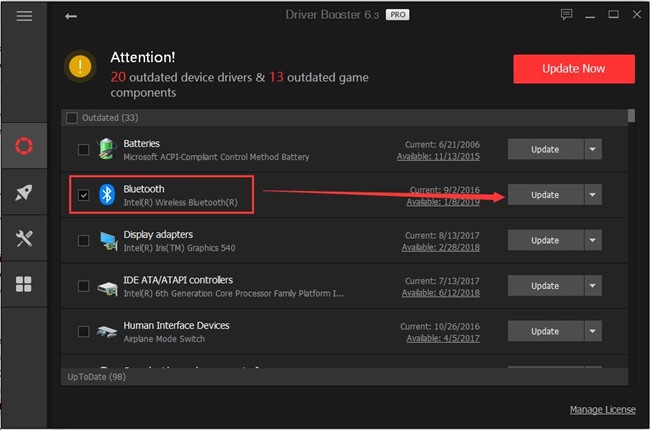Click the Batteries device icon
The image size is (650, 430).
pos(107,149)
